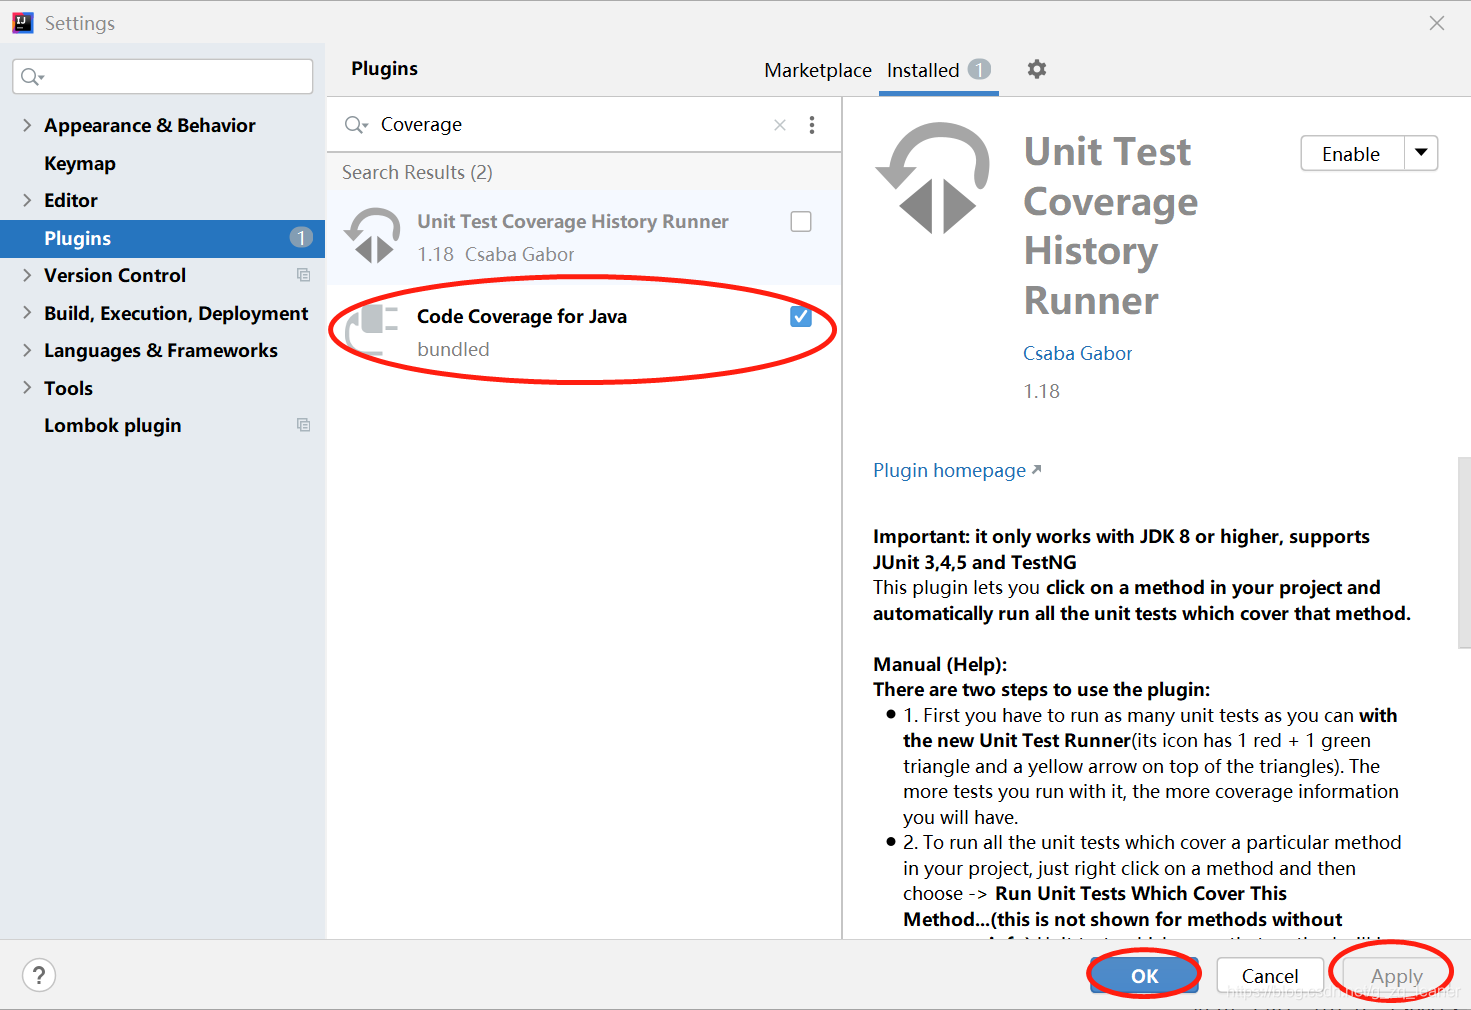This screenshot has height=1010, width=1471.
Task: Open the Plugin homepage link
Action: pyautogui.click(x=957, y=470)
